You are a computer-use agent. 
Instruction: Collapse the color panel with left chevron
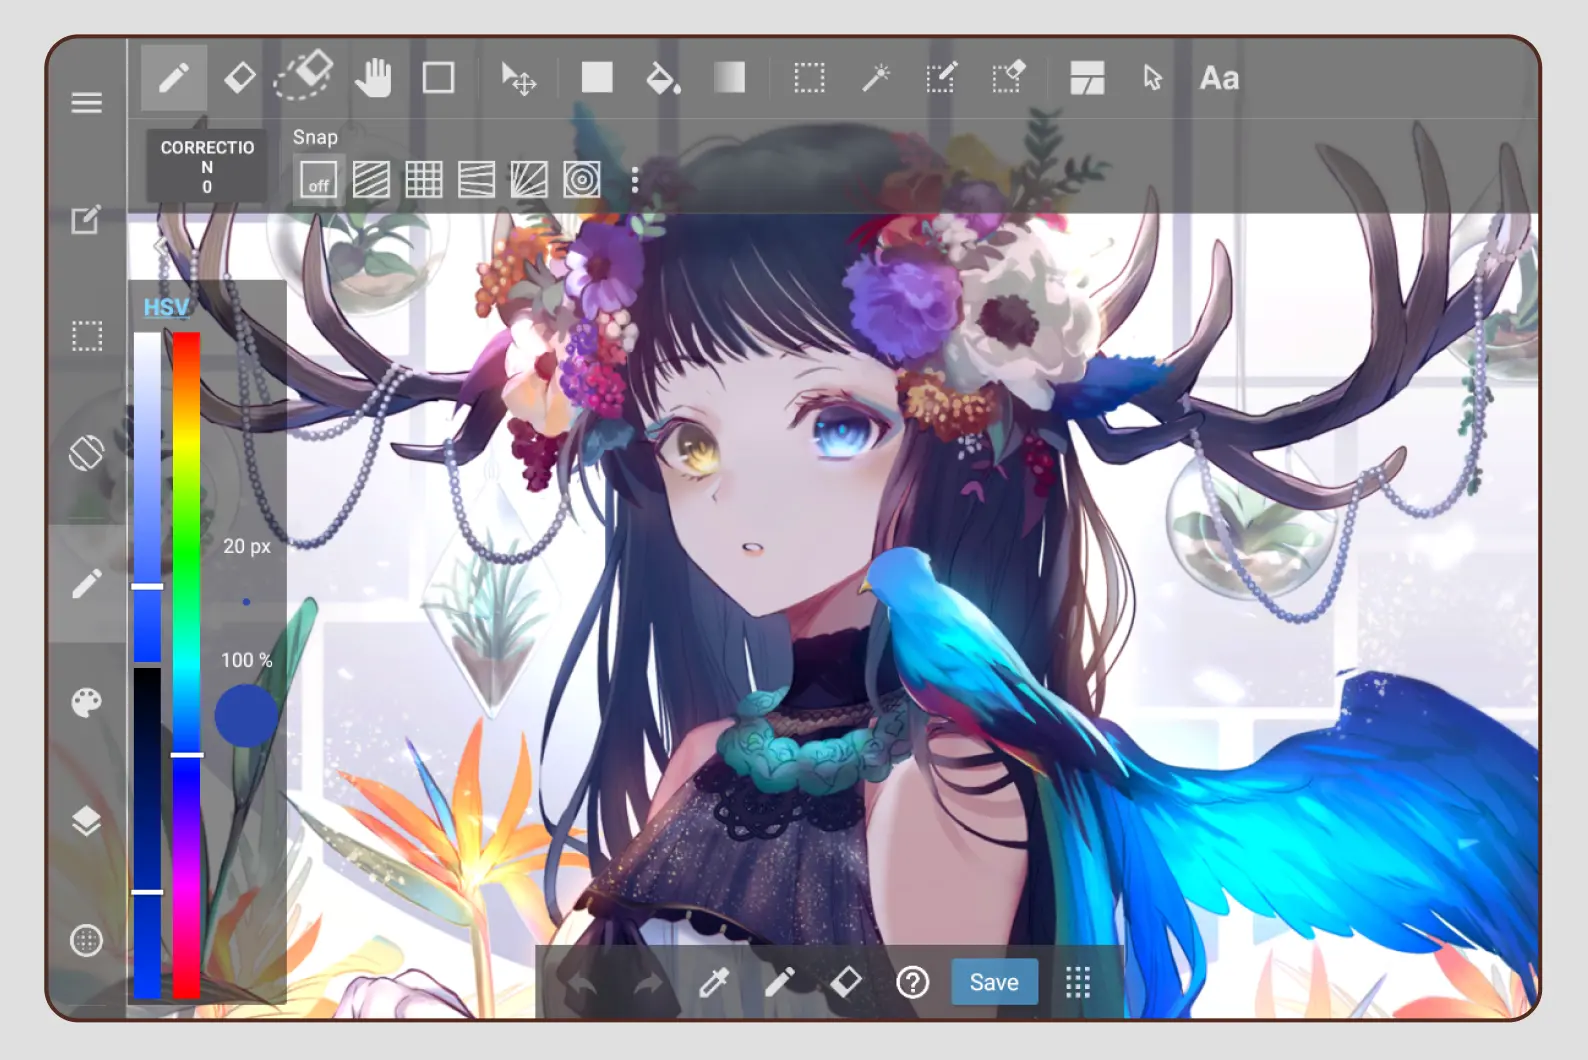click(x=159, y=245)
